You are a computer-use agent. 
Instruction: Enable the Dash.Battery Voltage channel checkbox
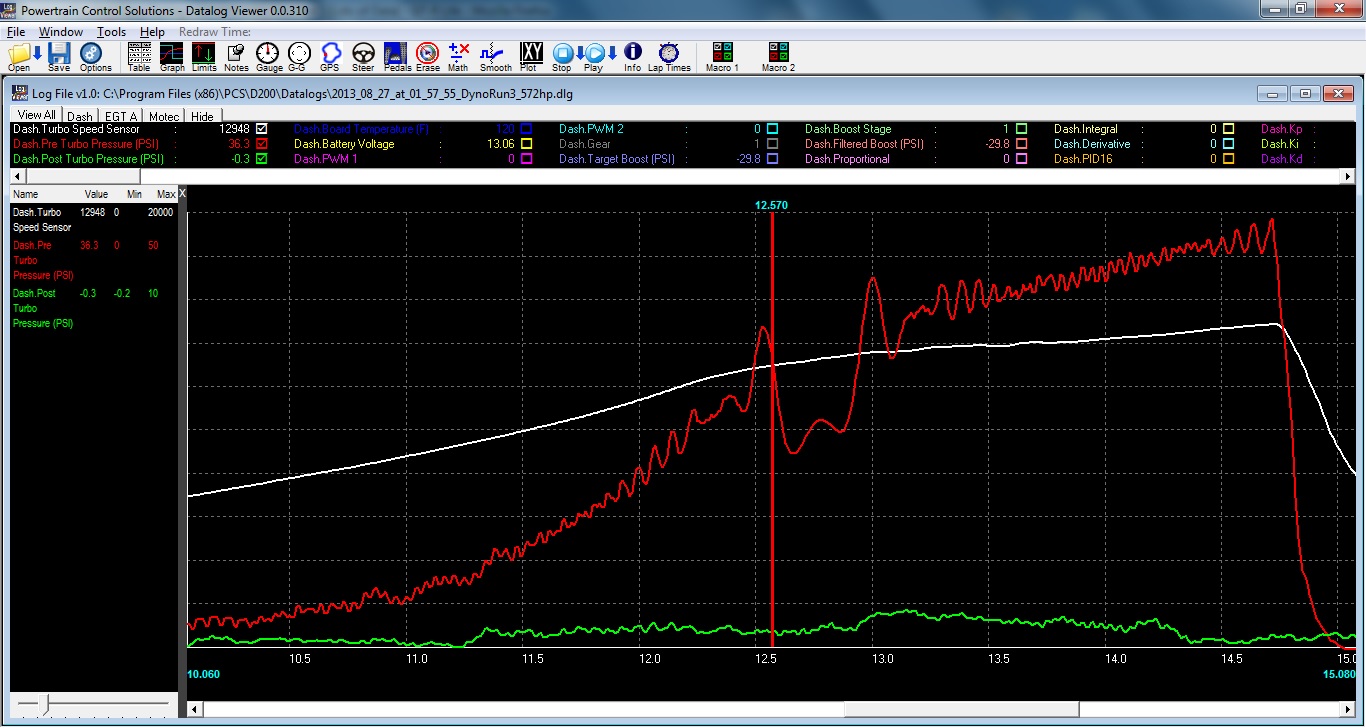pyautogui.click(x=526, y=144)
